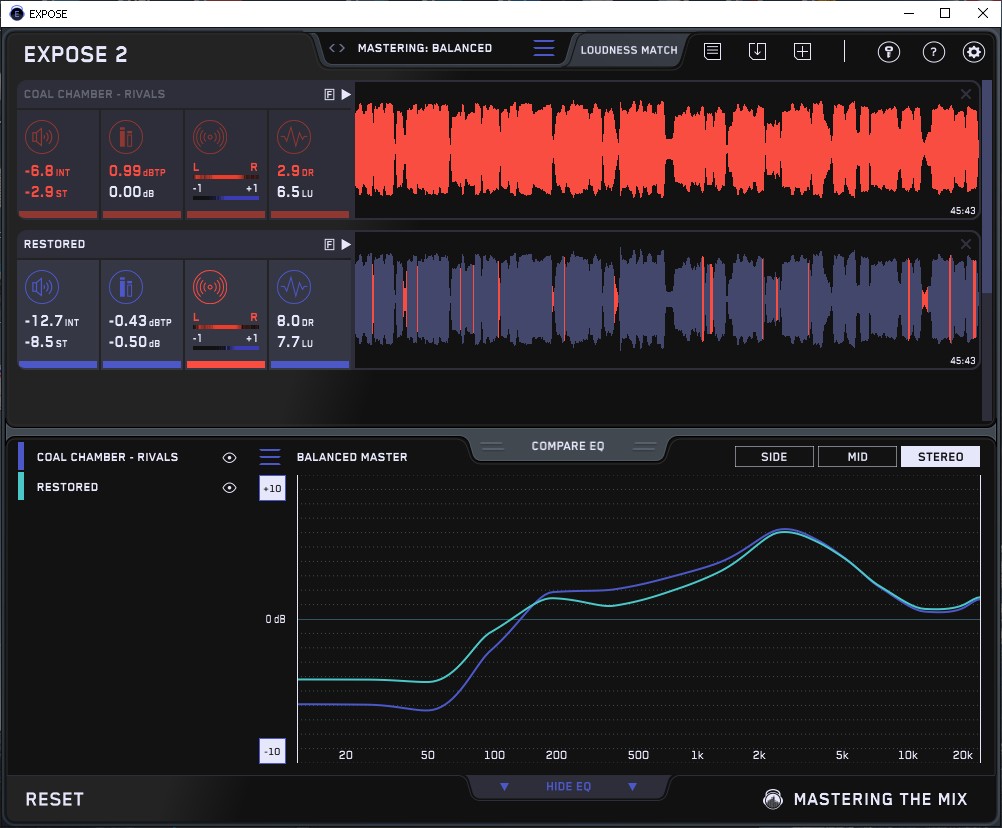Hide the Restored EQ curve with eye icon
The width and height of the screenshot is (1002, 828).
point(229,488)
